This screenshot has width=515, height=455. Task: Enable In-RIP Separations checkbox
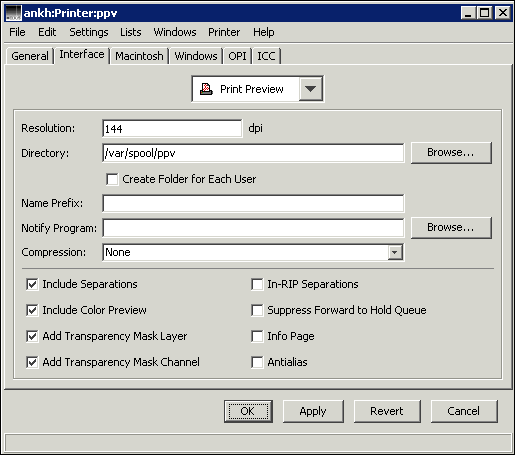(257, 284)
